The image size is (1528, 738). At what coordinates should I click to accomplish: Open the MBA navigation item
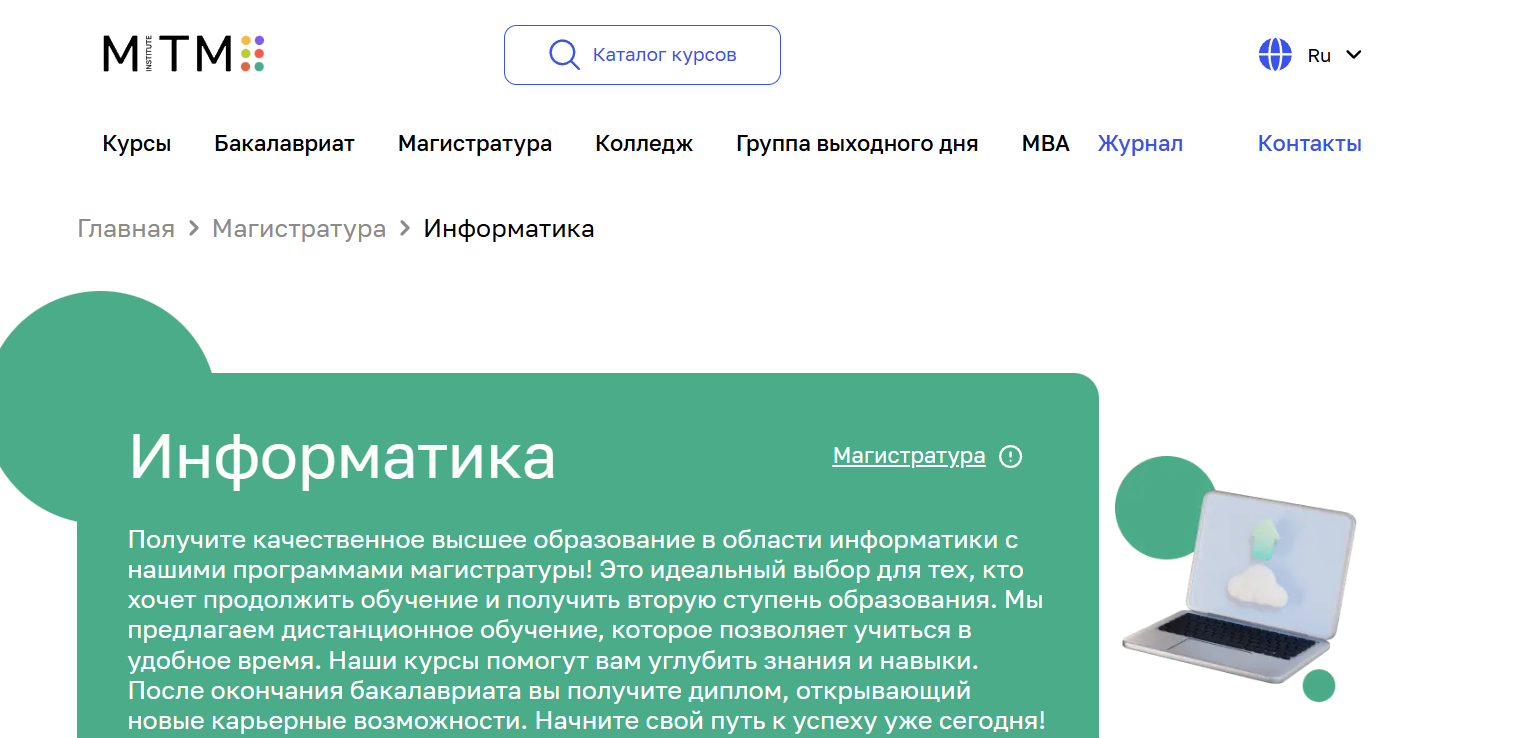click(x=1045, y=144)
